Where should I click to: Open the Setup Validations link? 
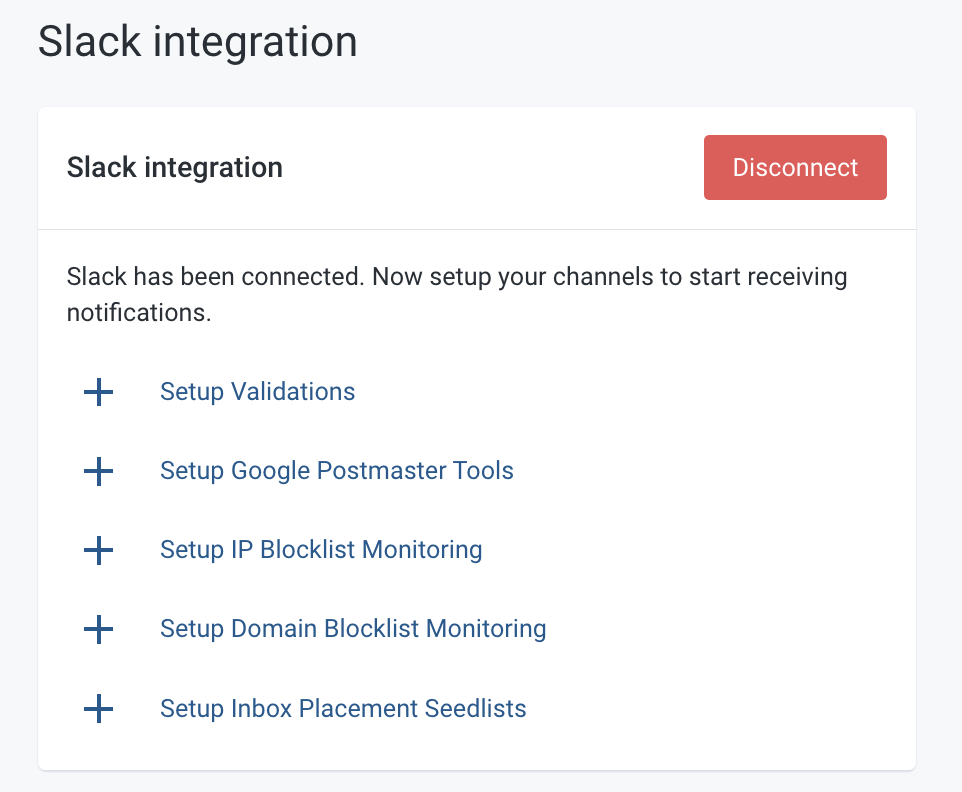tap(258, 392)
